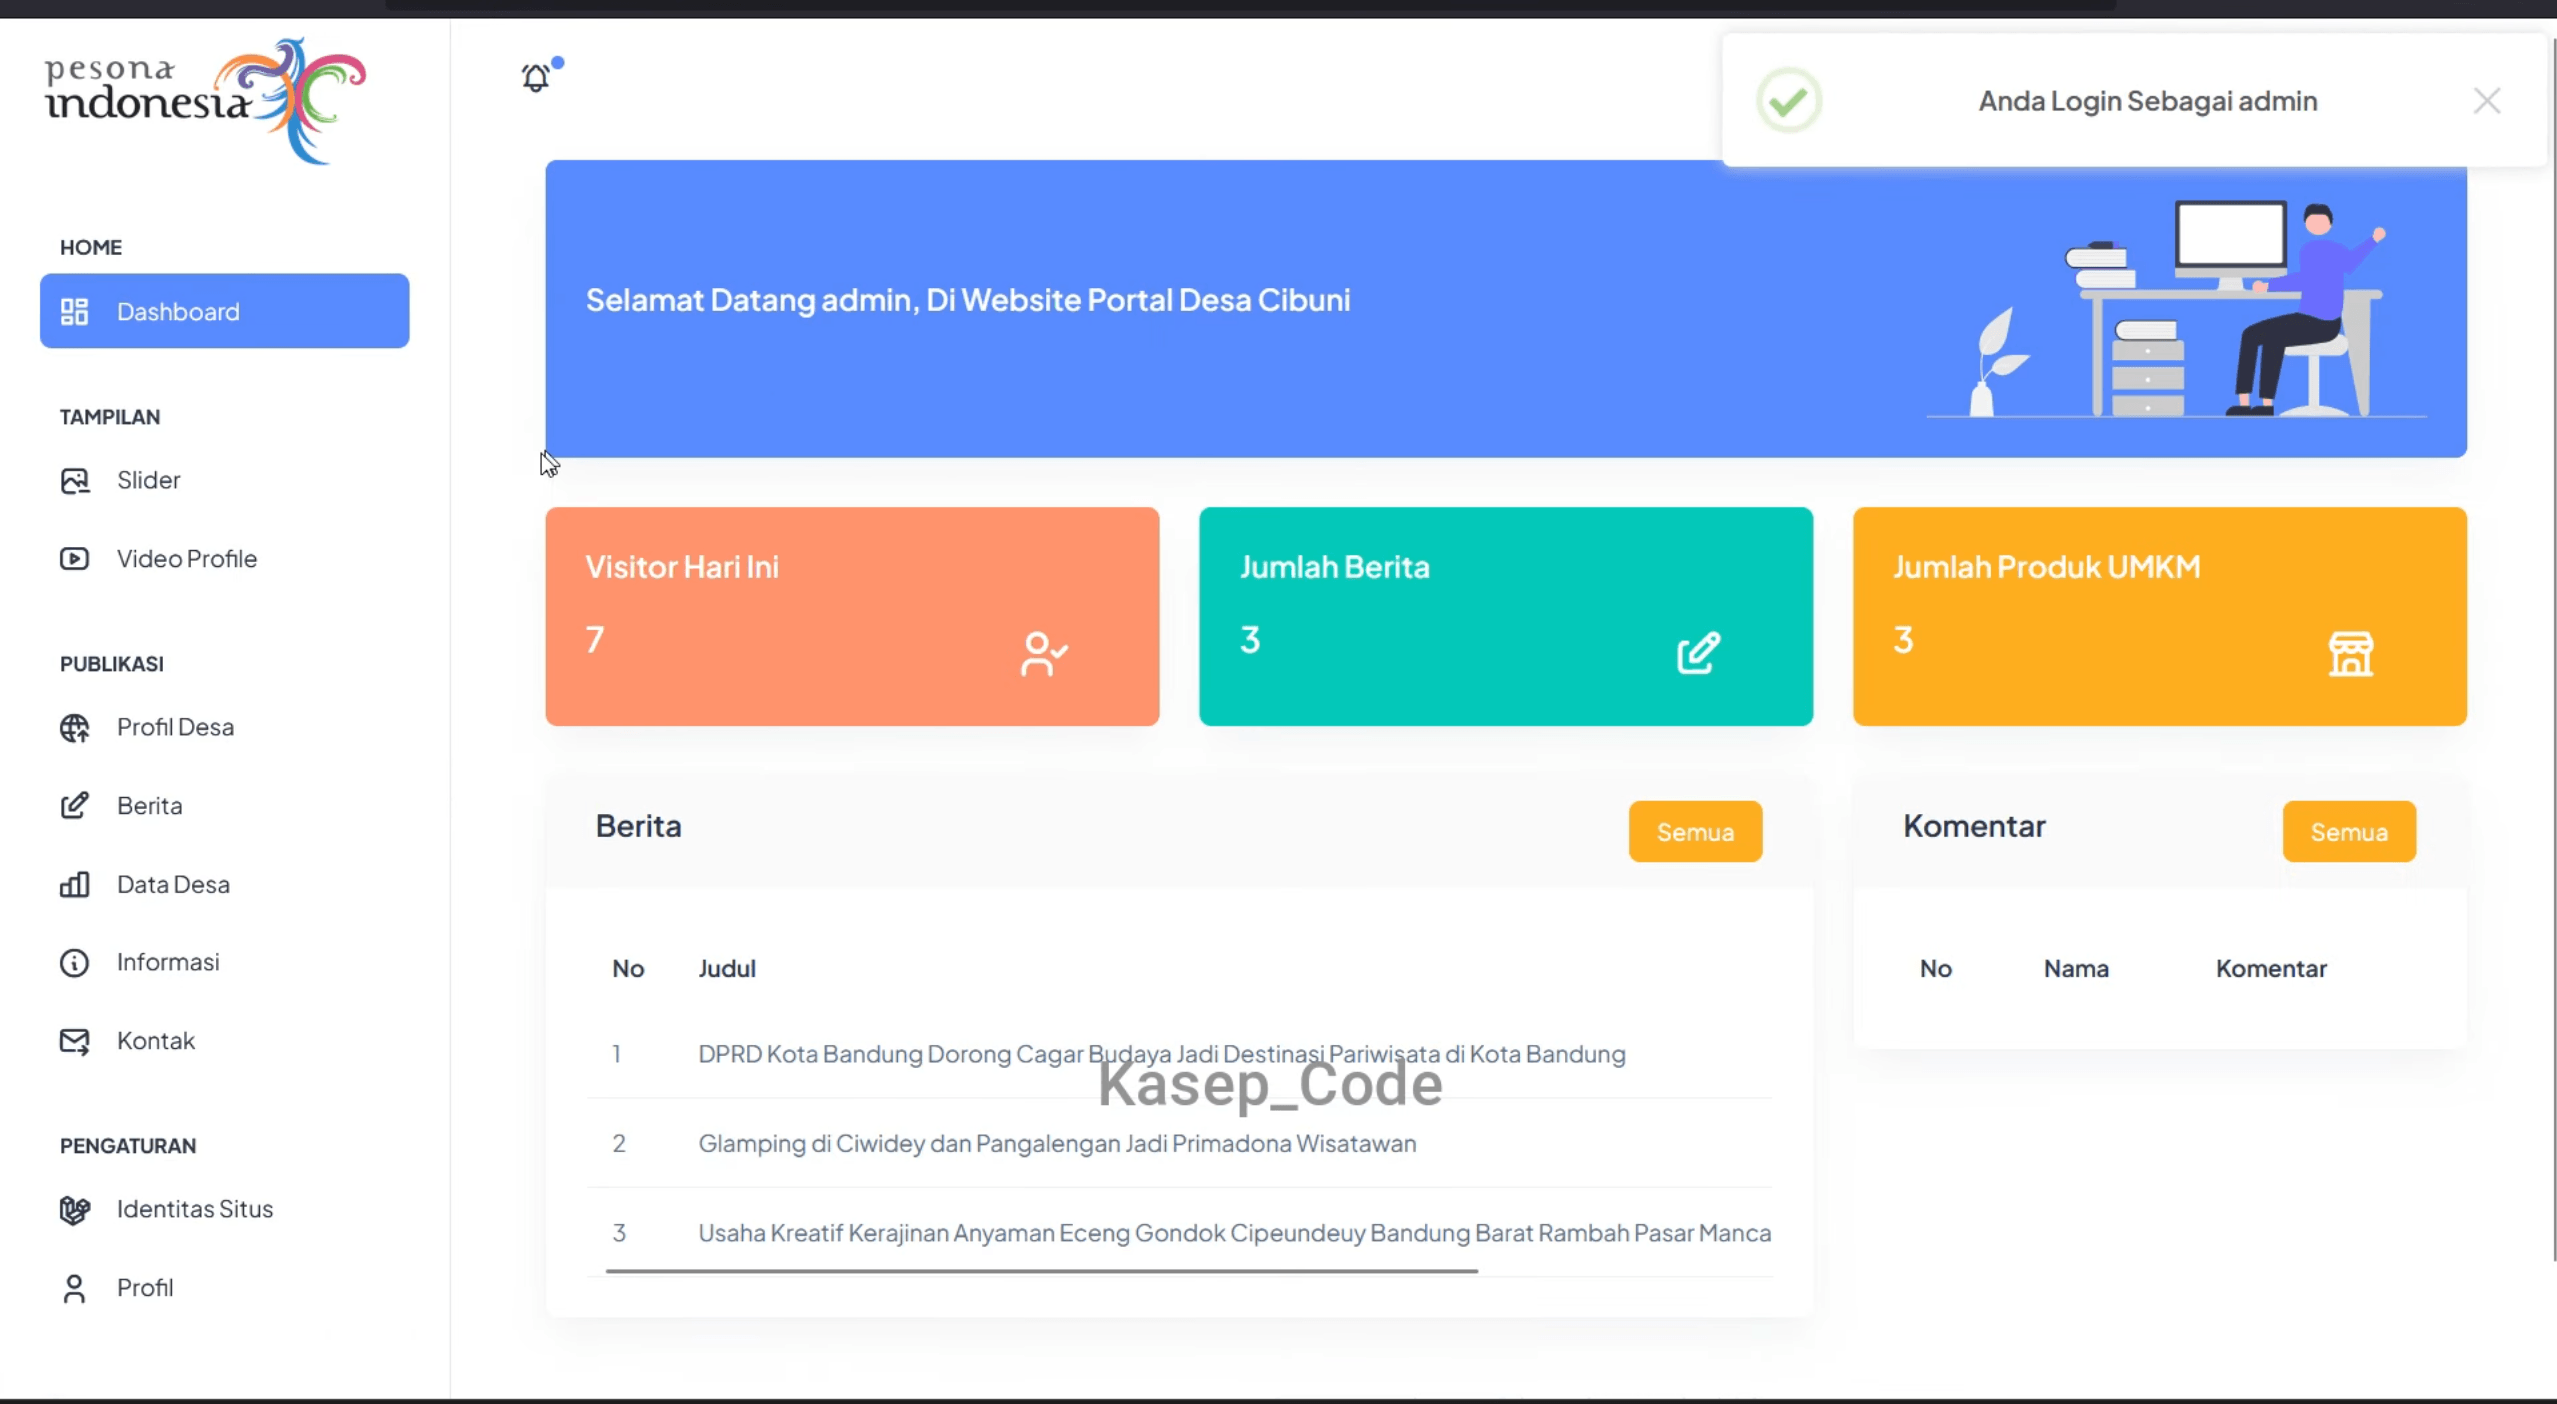Click the Slider image icon
Viewport: 2557px width, 1404px height.
[x=74, y=481]
